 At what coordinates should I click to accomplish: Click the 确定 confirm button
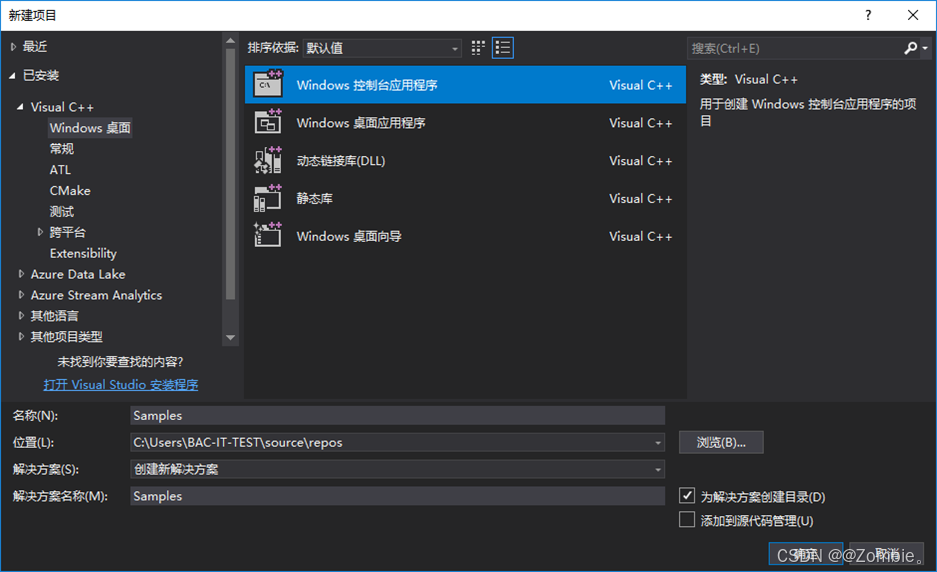[806, 553]
